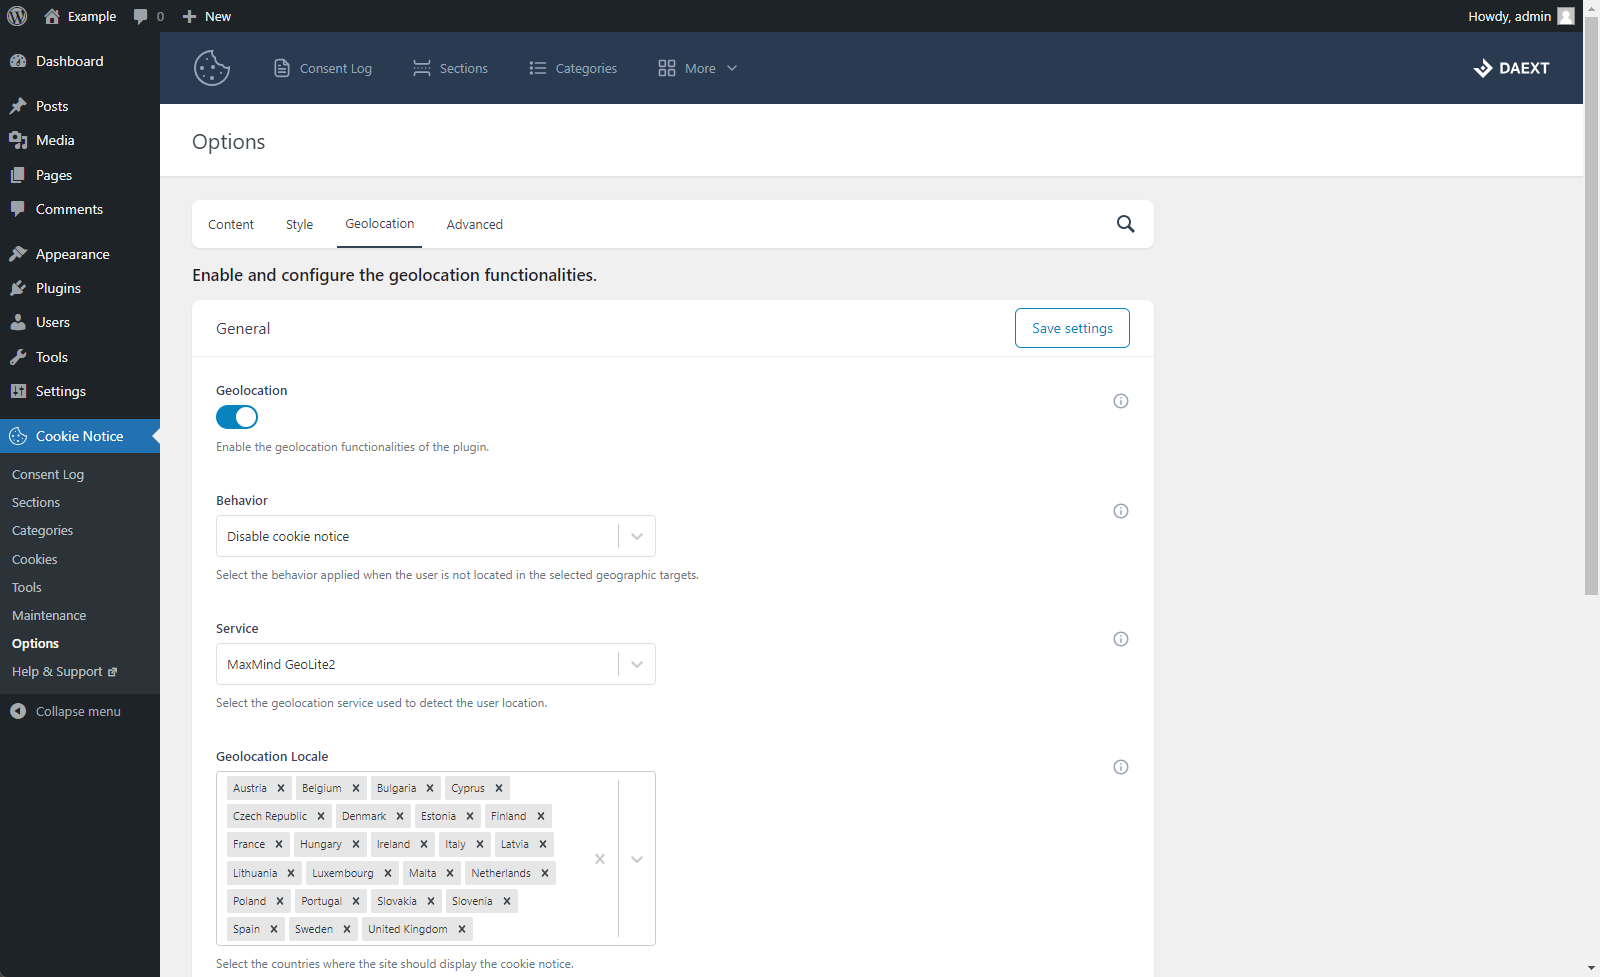Image resolution: width=1600 pixels, height=977 pixels.
Task: Remove France tag
Action: tap(279, 844)
